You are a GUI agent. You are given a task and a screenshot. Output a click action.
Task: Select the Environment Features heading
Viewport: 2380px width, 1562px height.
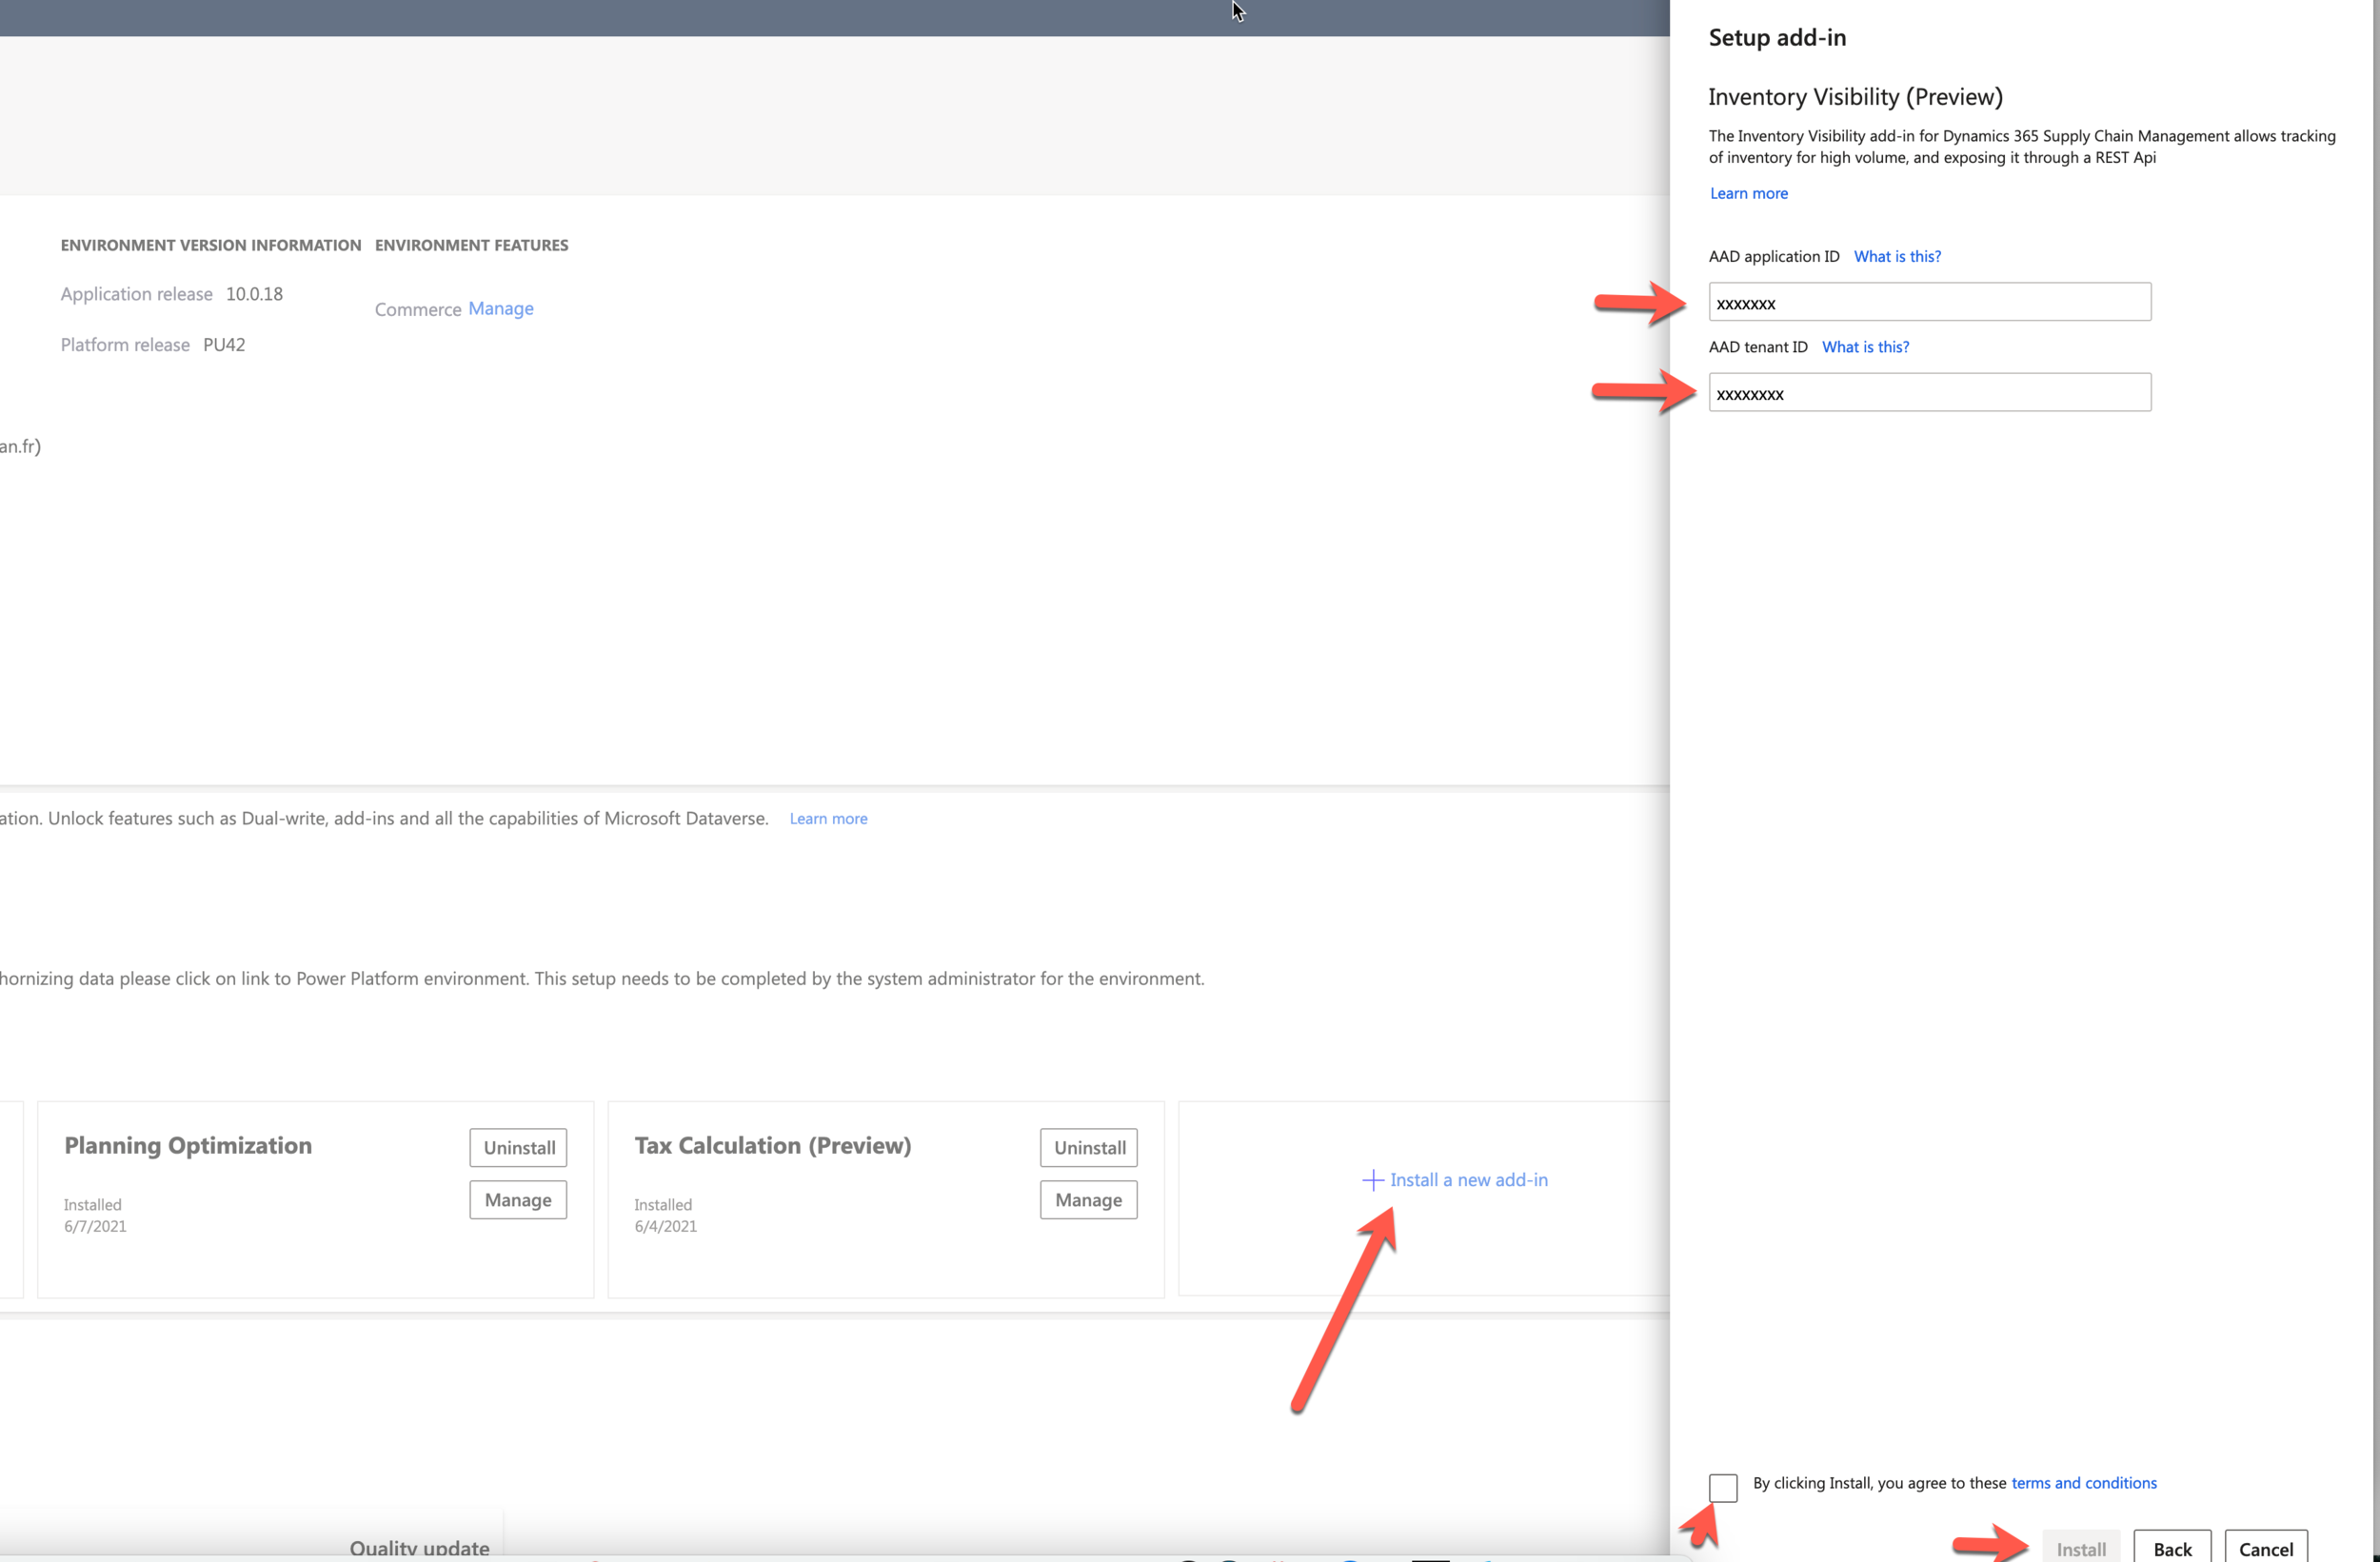tap(471, 245)
